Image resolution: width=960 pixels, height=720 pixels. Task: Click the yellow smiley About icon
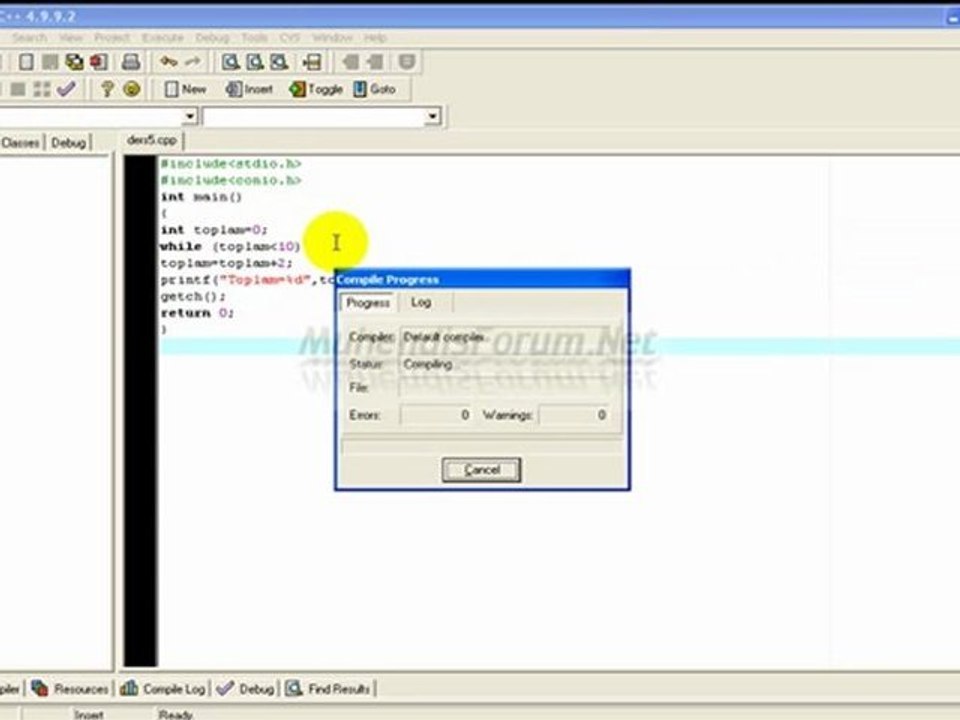(132, 89)
